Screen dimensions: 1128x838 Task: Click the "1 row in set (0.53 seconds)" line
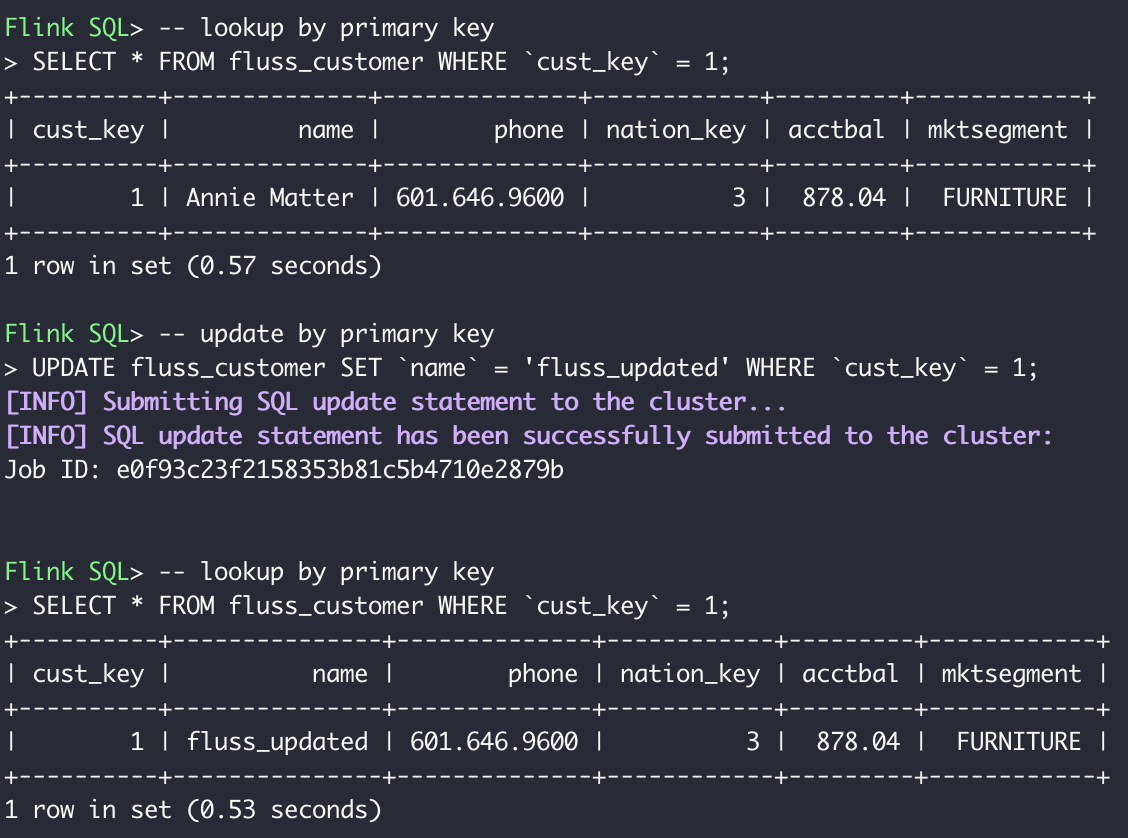tap(193, 809)
